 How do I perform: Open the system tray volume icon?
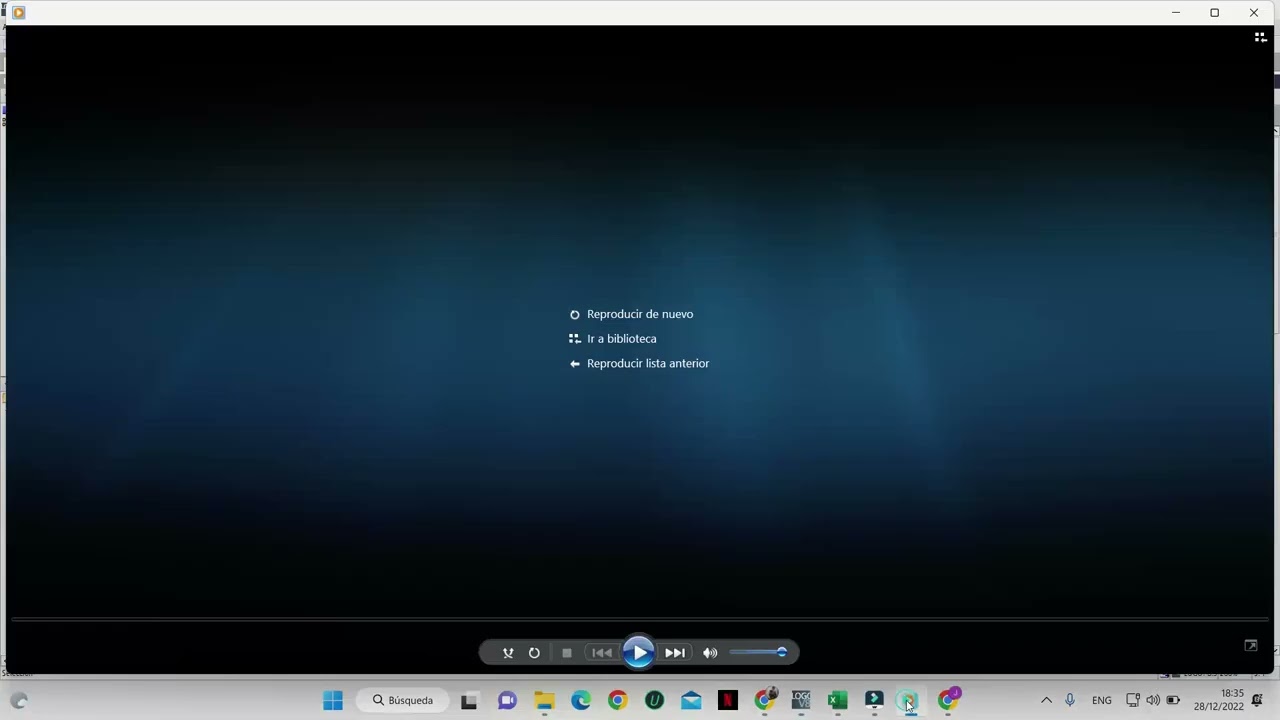1153,700
